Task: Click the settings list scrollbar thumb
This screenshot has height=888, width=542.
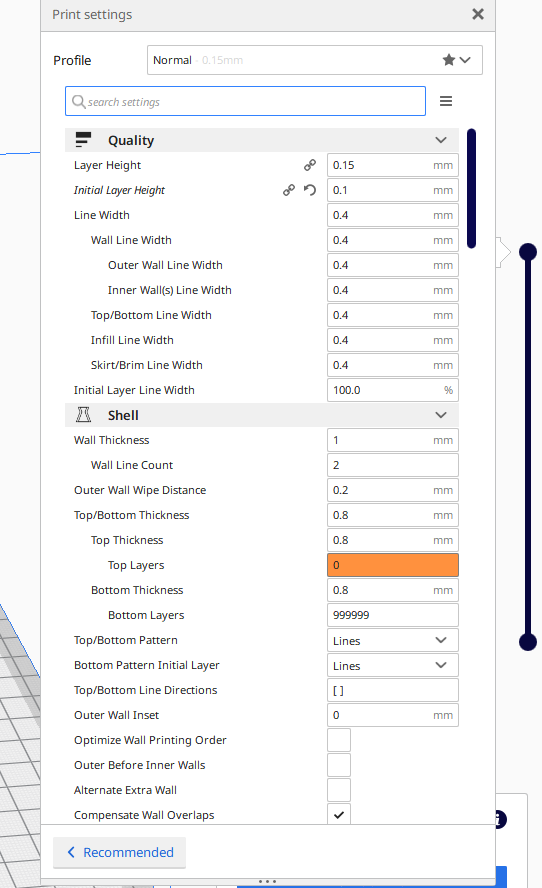Action: click(x=471, y=189)
